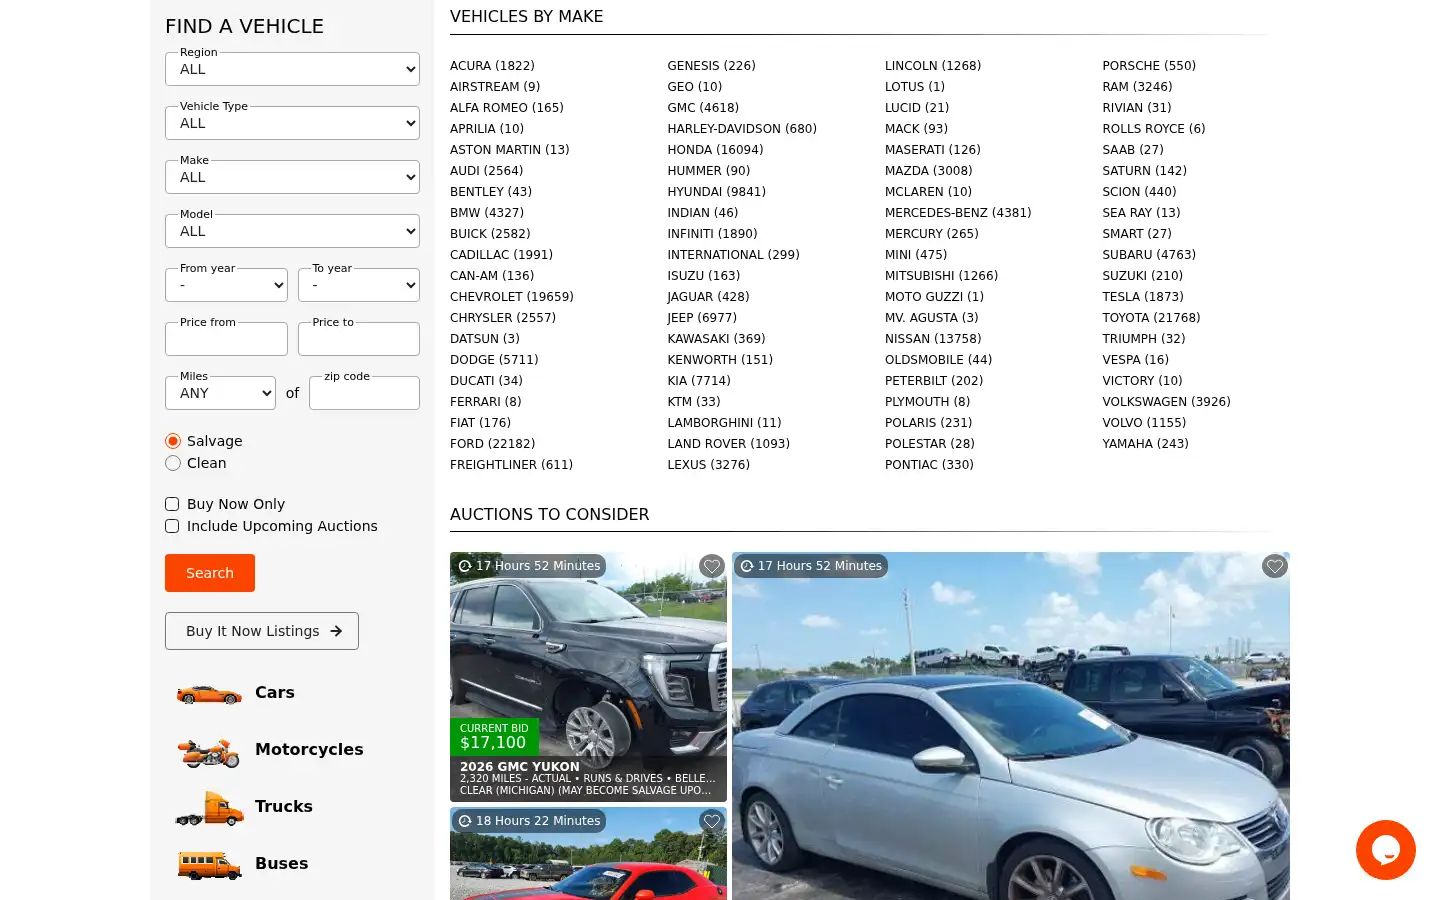The height and width of the screenshot is (900, 1440).
Task: Enable the Buy Now Only checkbox
Action: (x=172, y=504)
